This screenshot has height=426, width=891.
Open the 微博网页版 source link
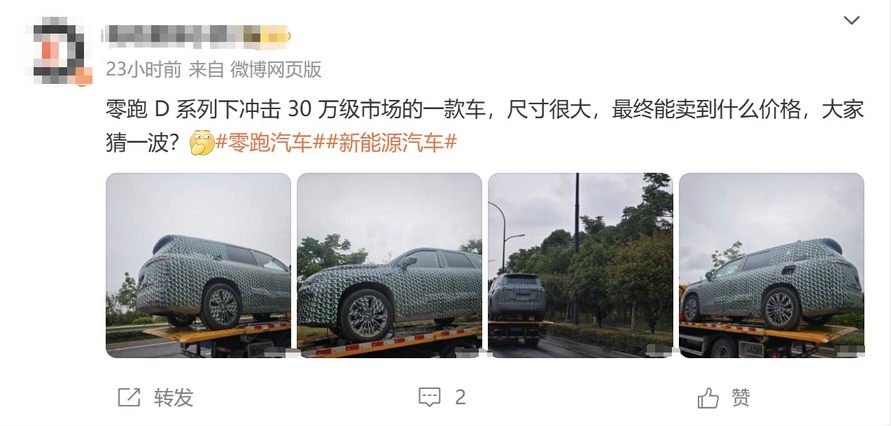pyautogui.click(x=276, y=70)
